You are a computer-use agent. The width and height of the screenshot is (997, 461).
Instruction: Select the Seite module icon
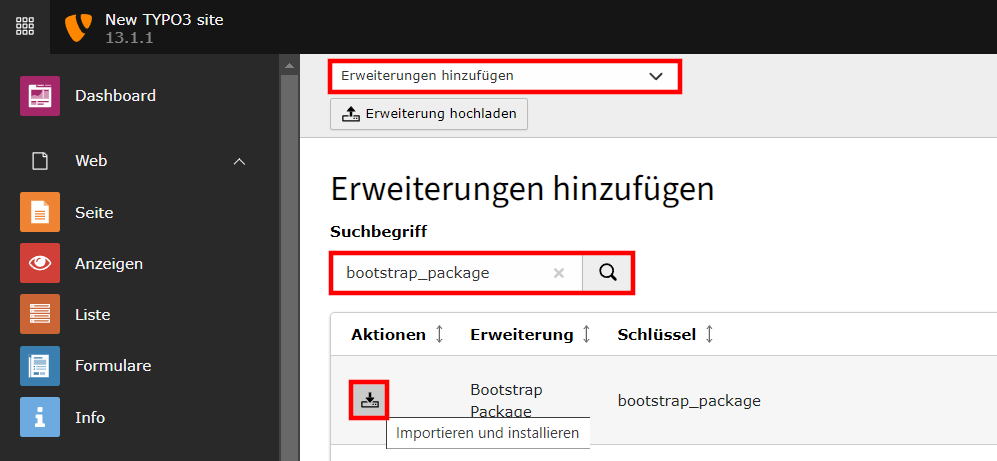pos(40,212)
